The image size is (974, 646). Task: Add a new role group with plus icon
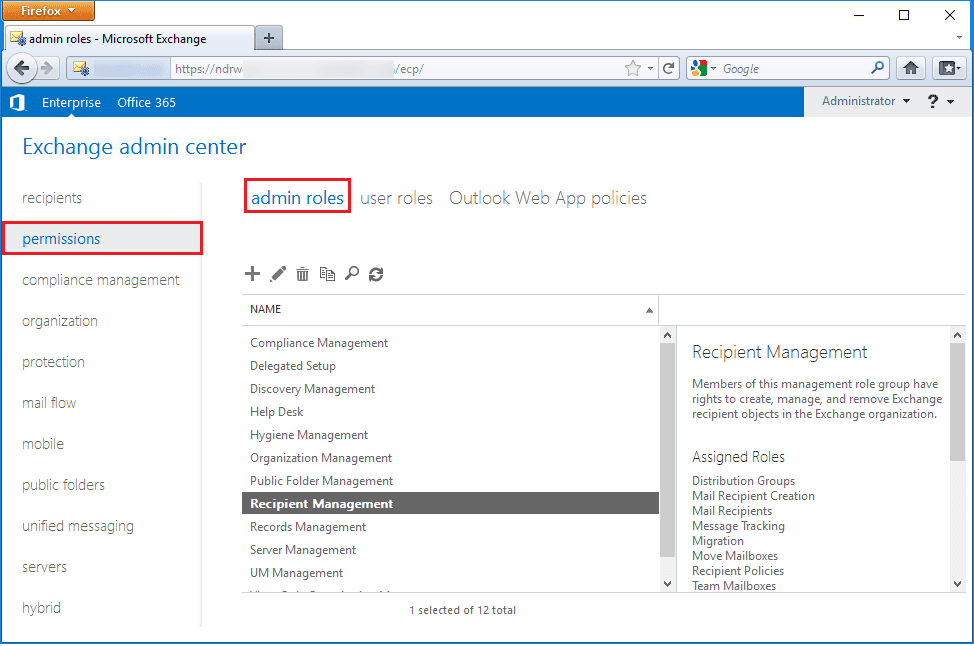coord(252,274)
